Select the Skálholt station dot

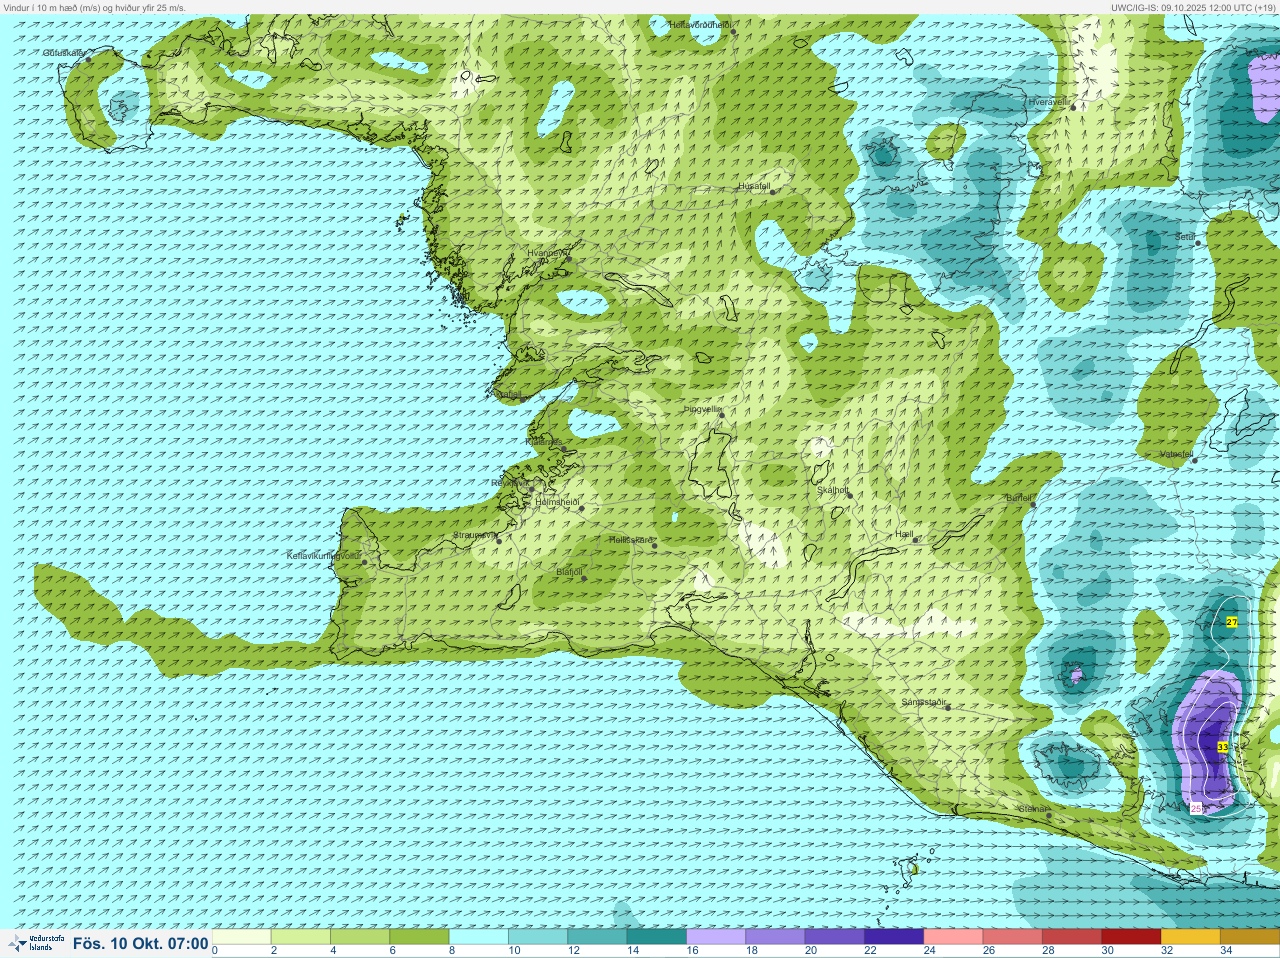pyautogui.click(x=848, y=494)
